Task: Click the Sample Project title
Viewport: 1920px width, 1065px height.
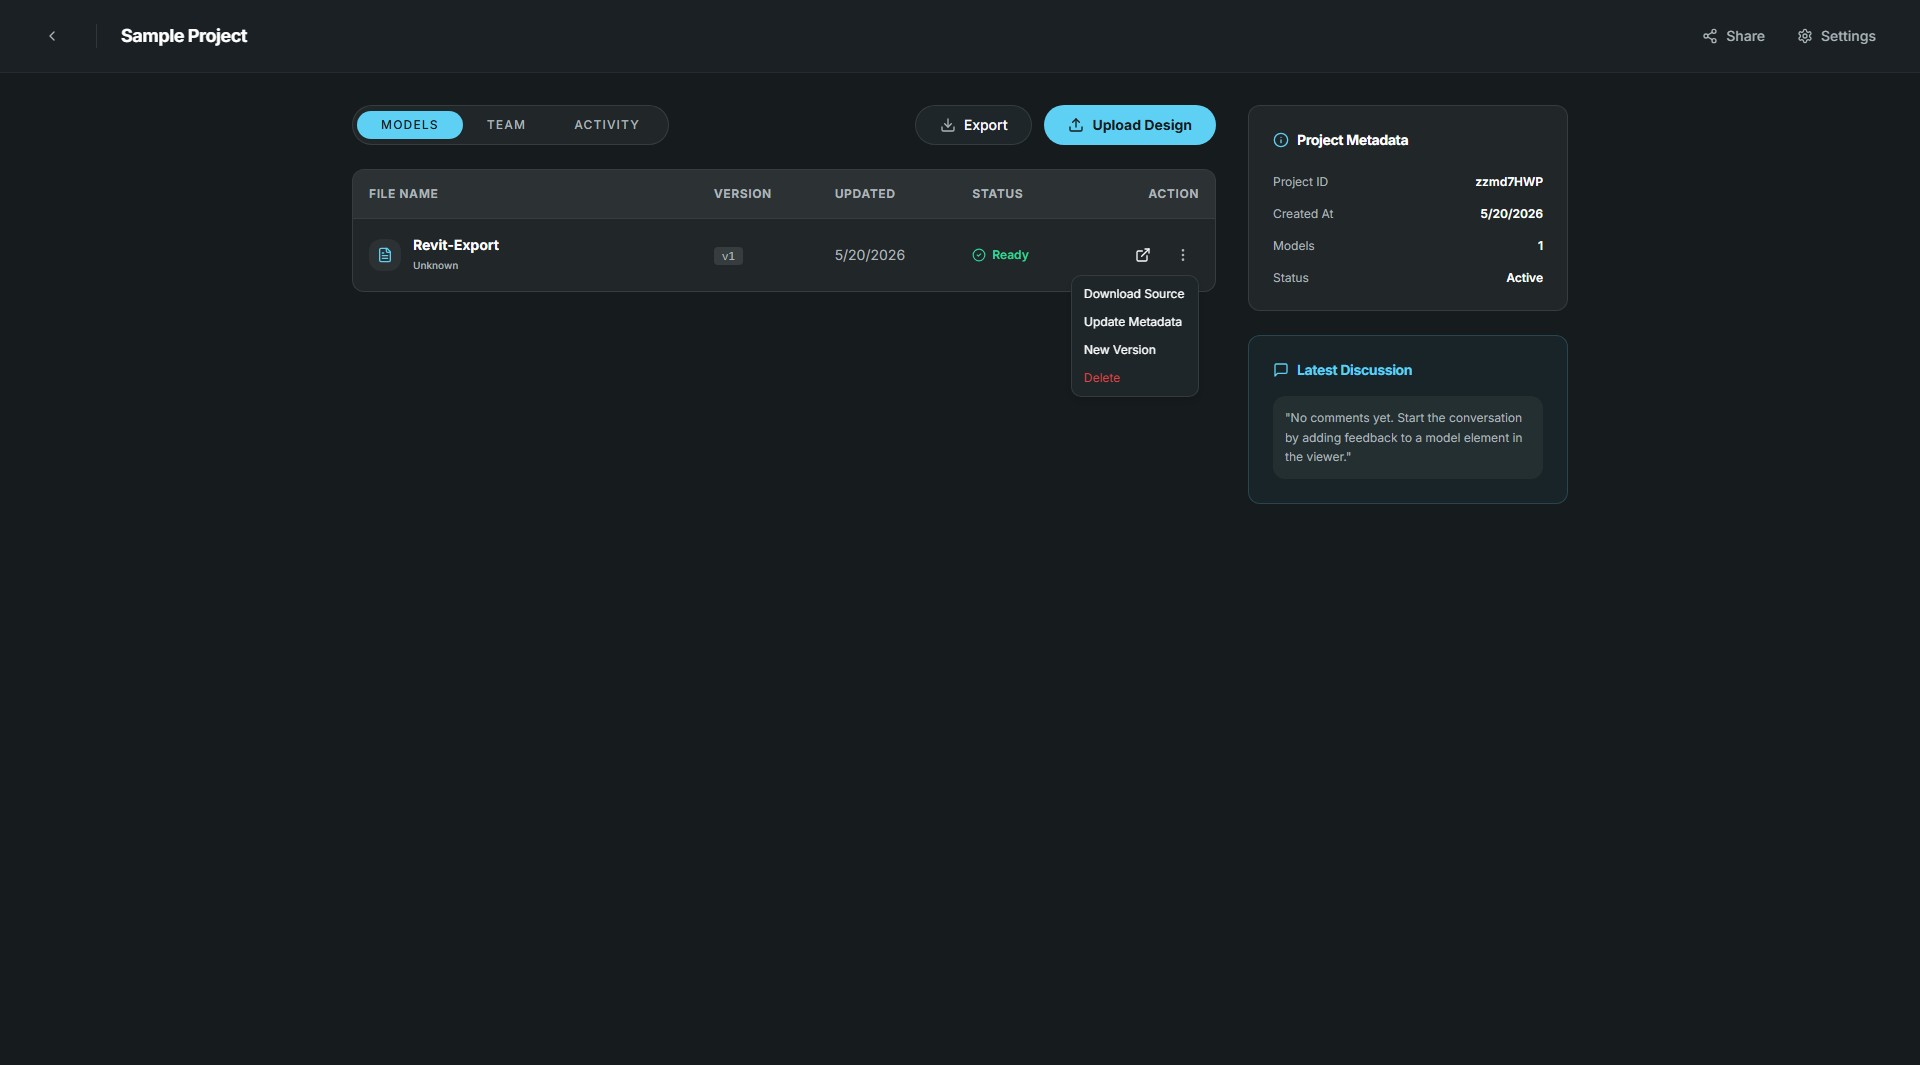Action: 184,36
